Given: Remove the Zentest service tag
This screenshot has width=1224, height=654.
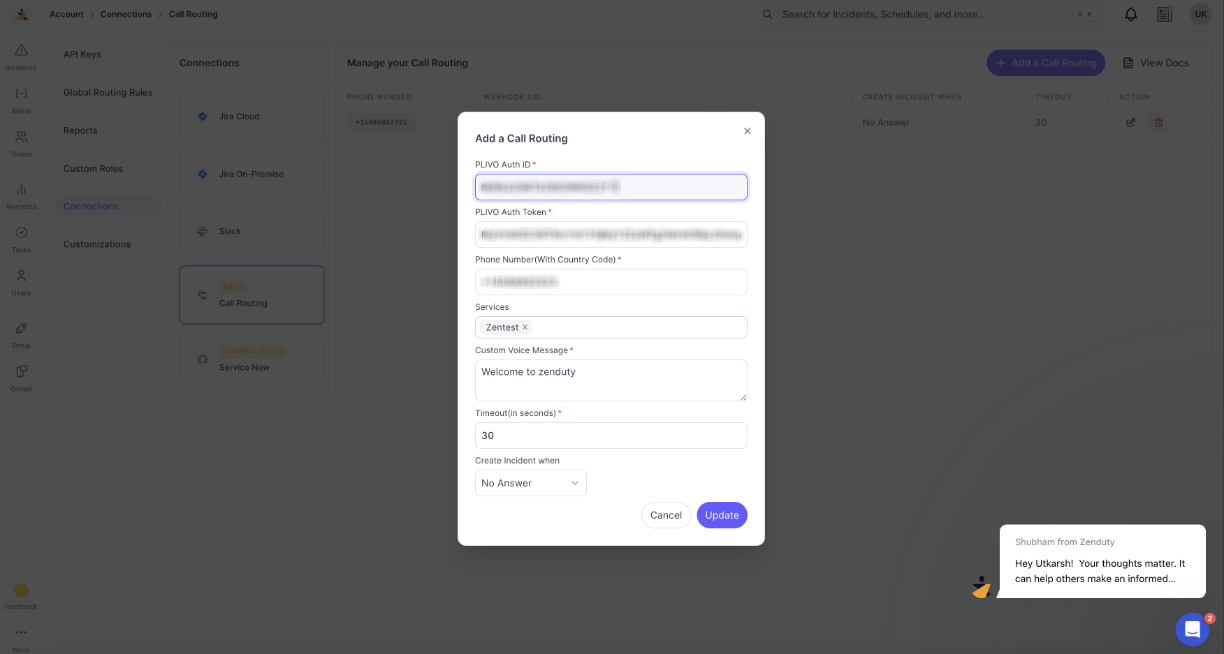Looking at the screenshot, I should click(525, 327).
